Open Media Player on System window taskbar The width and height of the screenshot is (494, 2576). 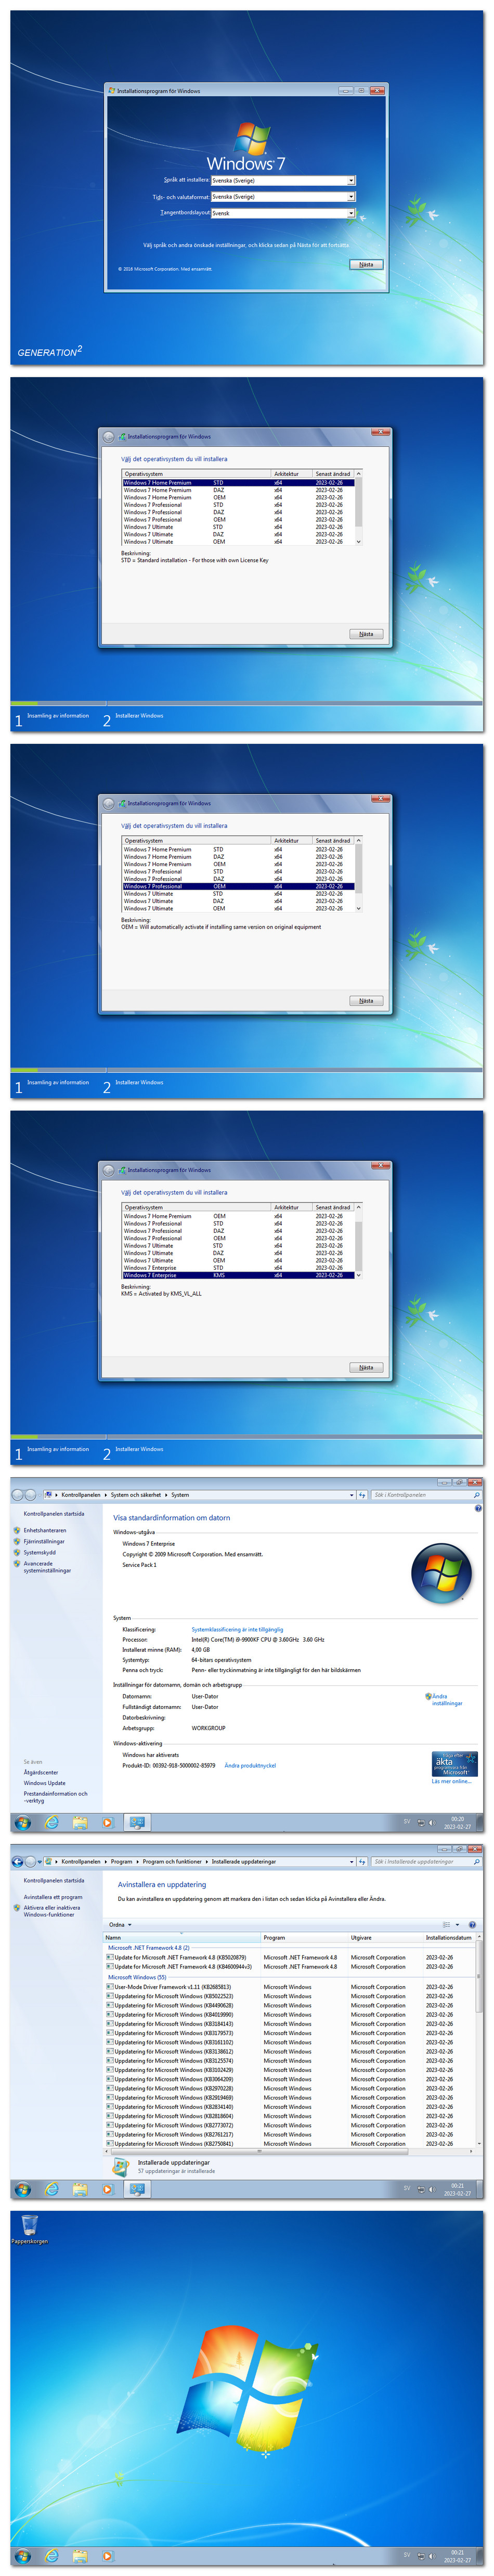point(107,1822)
